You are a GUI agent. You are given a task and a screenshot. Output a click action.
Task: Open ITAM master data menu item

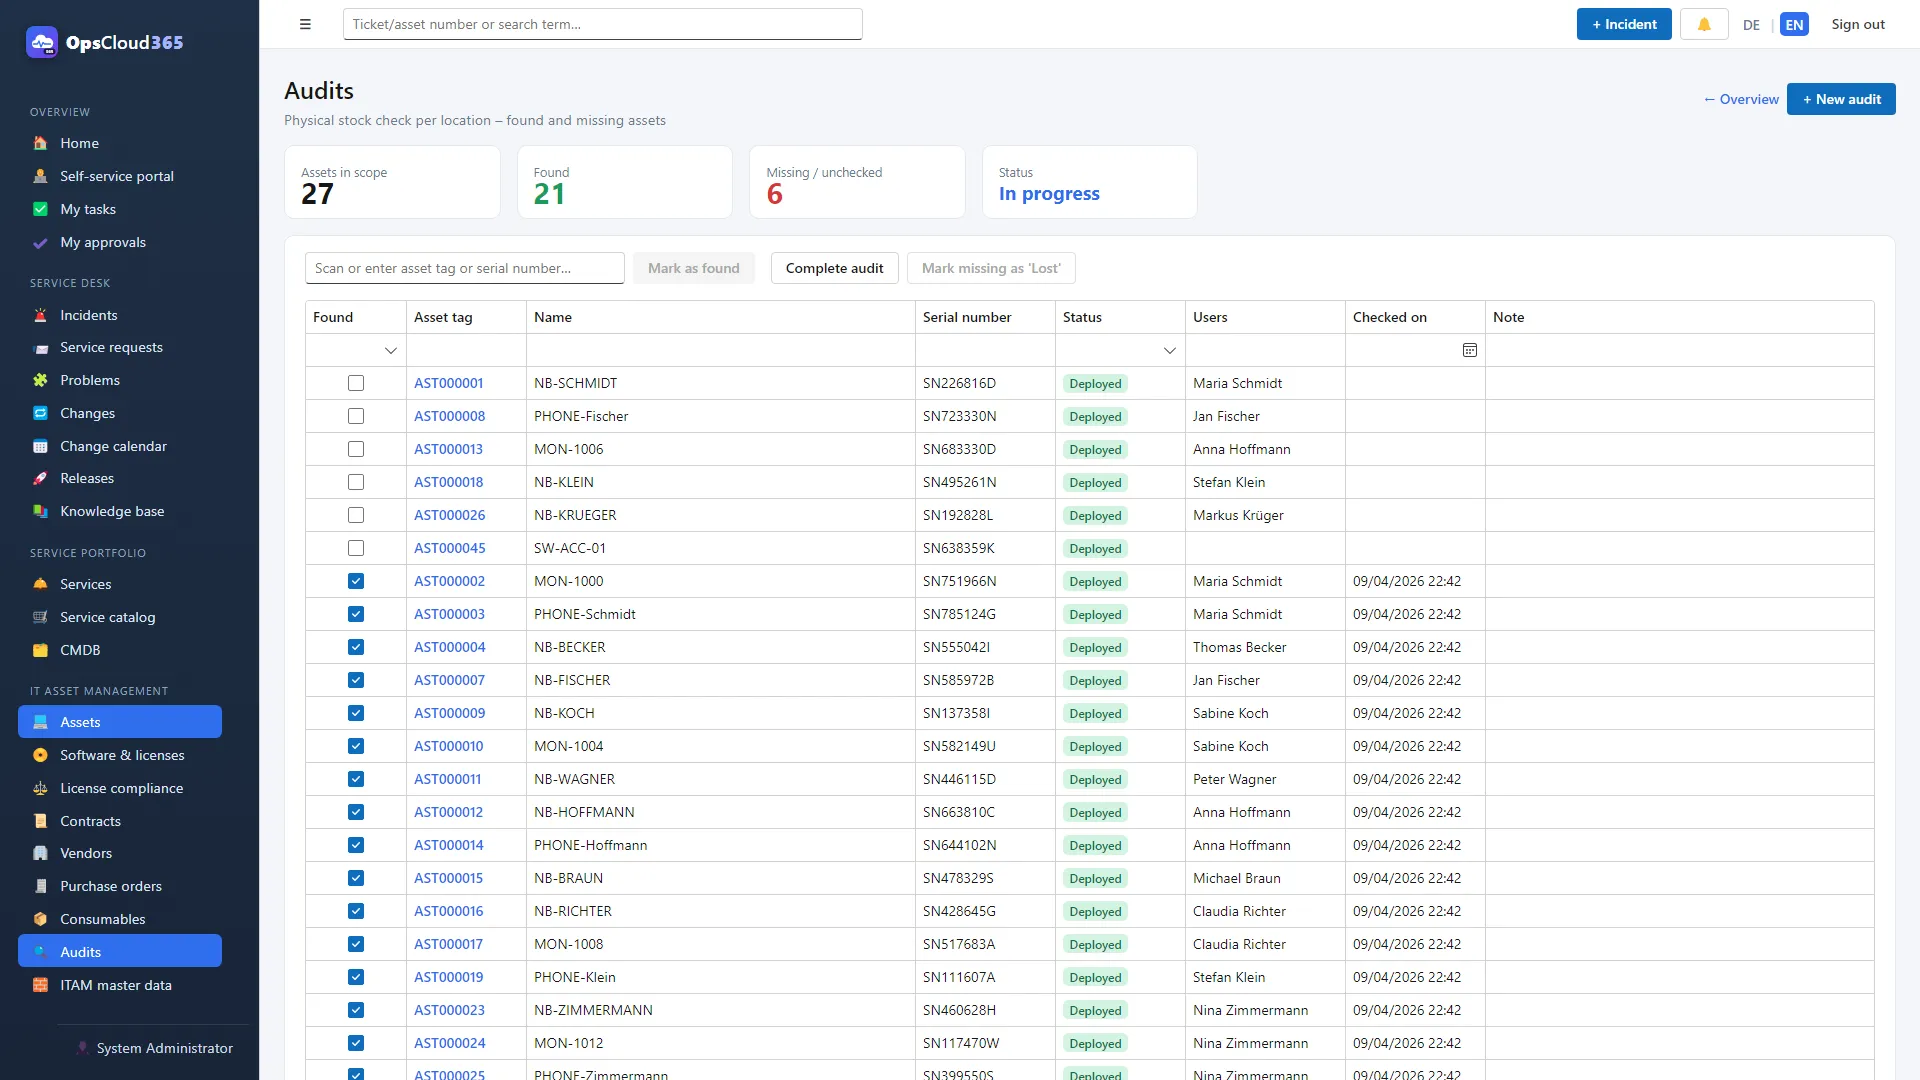click(120, 985)
